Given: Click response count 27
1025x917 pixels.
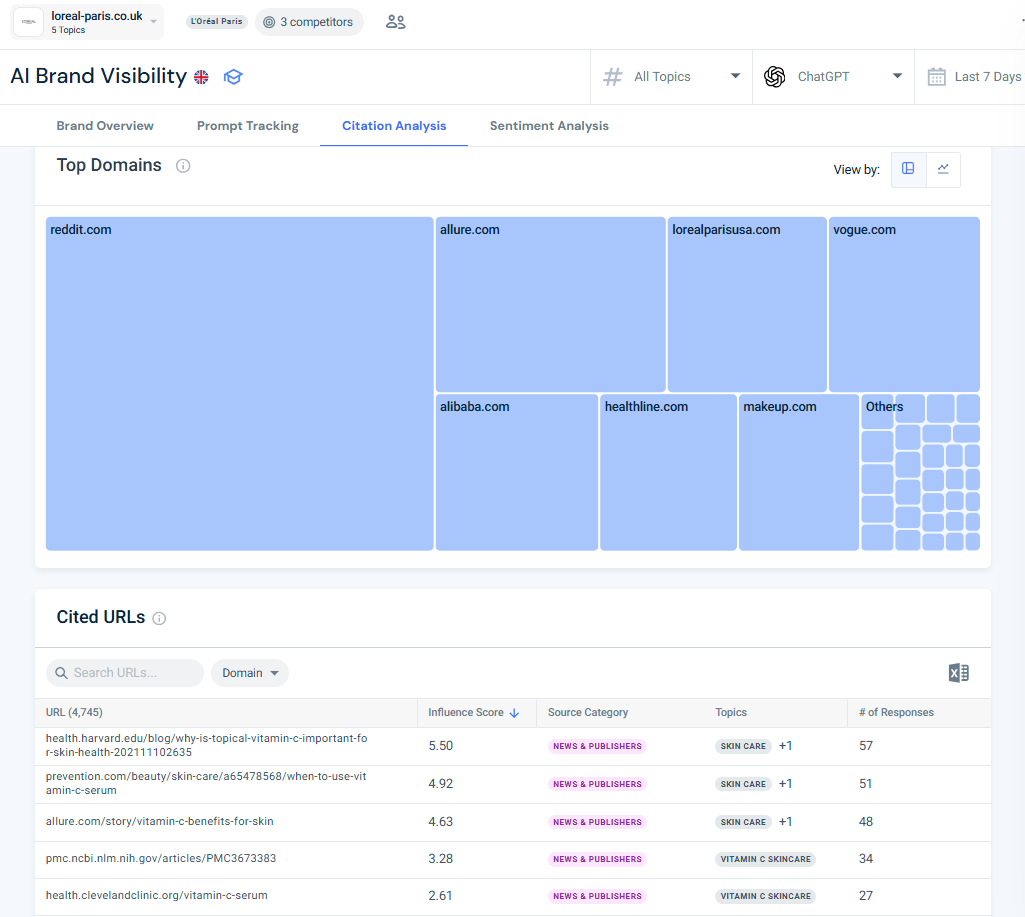Looking at the screenshot, I should [x=865, y=896].
